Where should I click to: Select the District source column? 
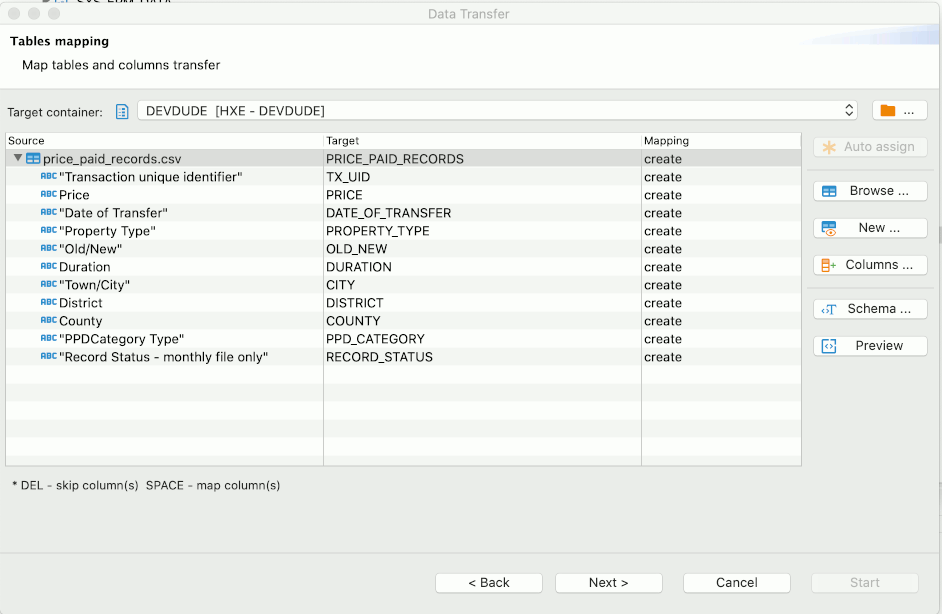[165, 303]
